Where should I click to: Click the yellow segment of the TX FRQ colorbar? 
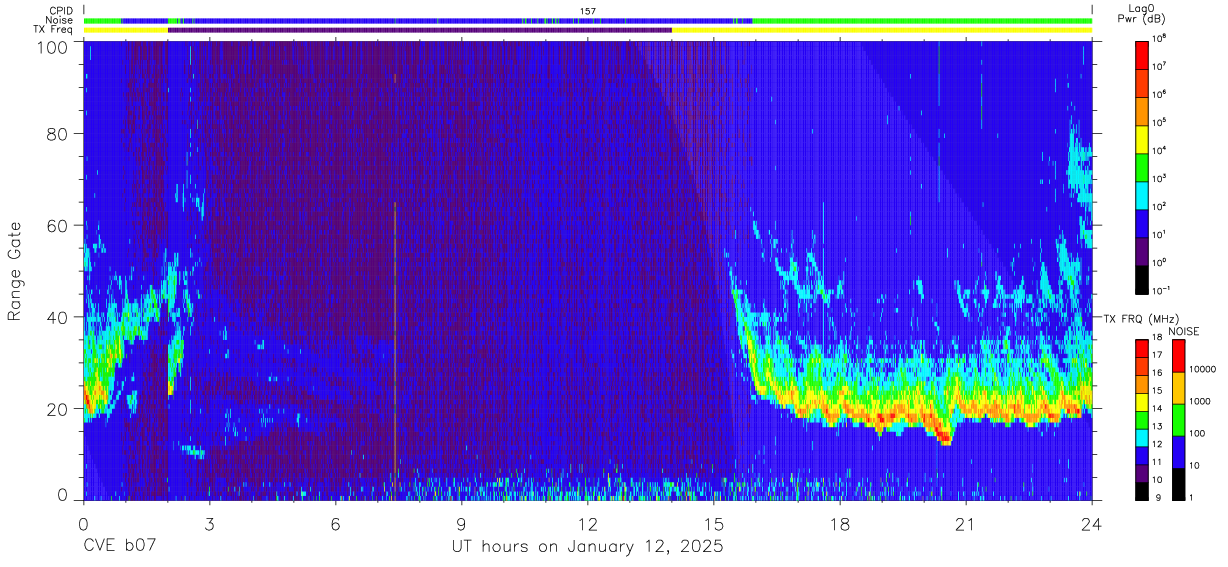pyautogui.click(x=1143, y=401)
